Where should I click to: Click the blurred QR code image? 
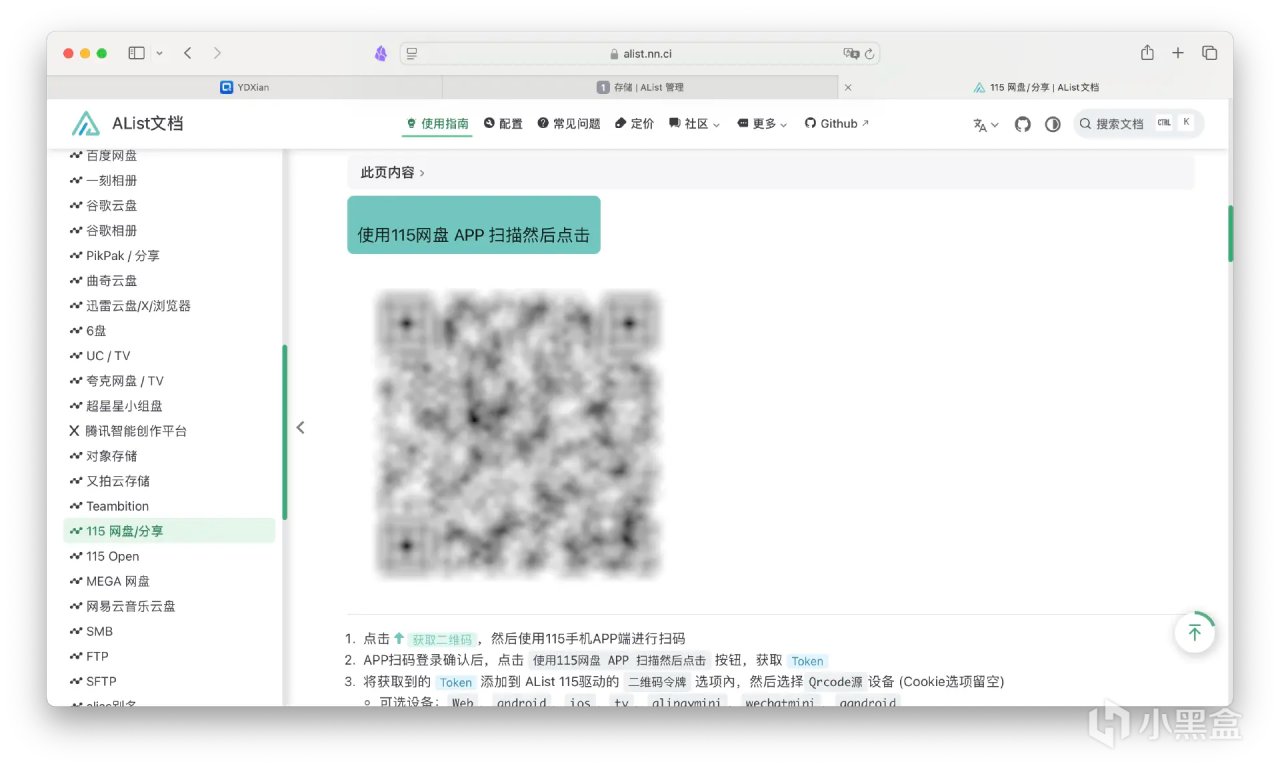(x=518, y=434)
